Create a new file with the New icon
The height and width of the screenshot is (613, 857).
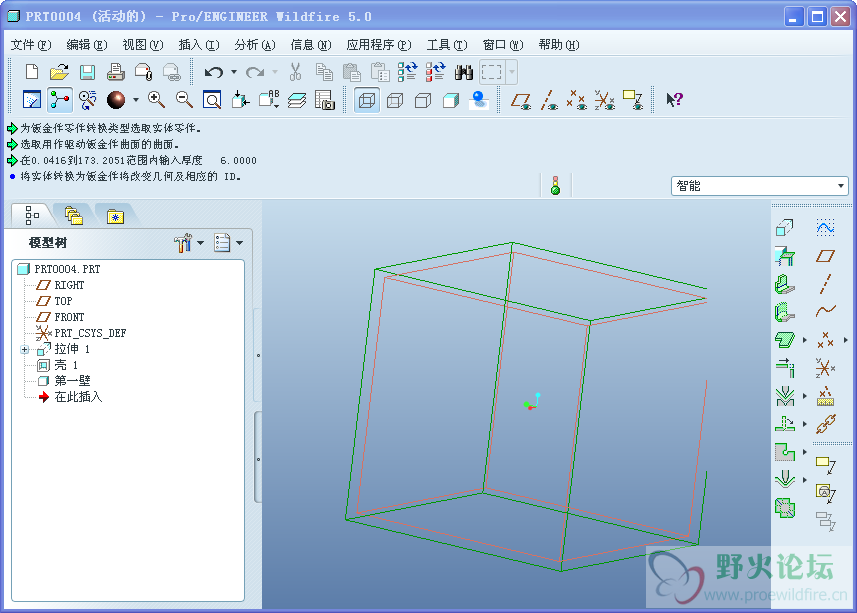point(32,72)
